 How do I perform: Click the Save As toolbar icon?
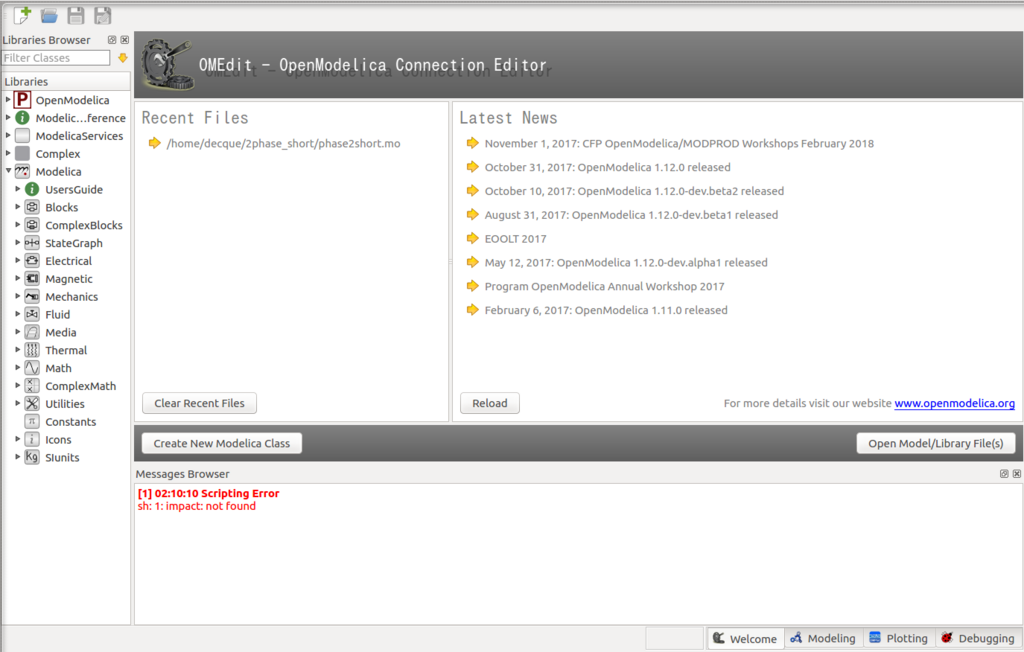pos(103,16)
